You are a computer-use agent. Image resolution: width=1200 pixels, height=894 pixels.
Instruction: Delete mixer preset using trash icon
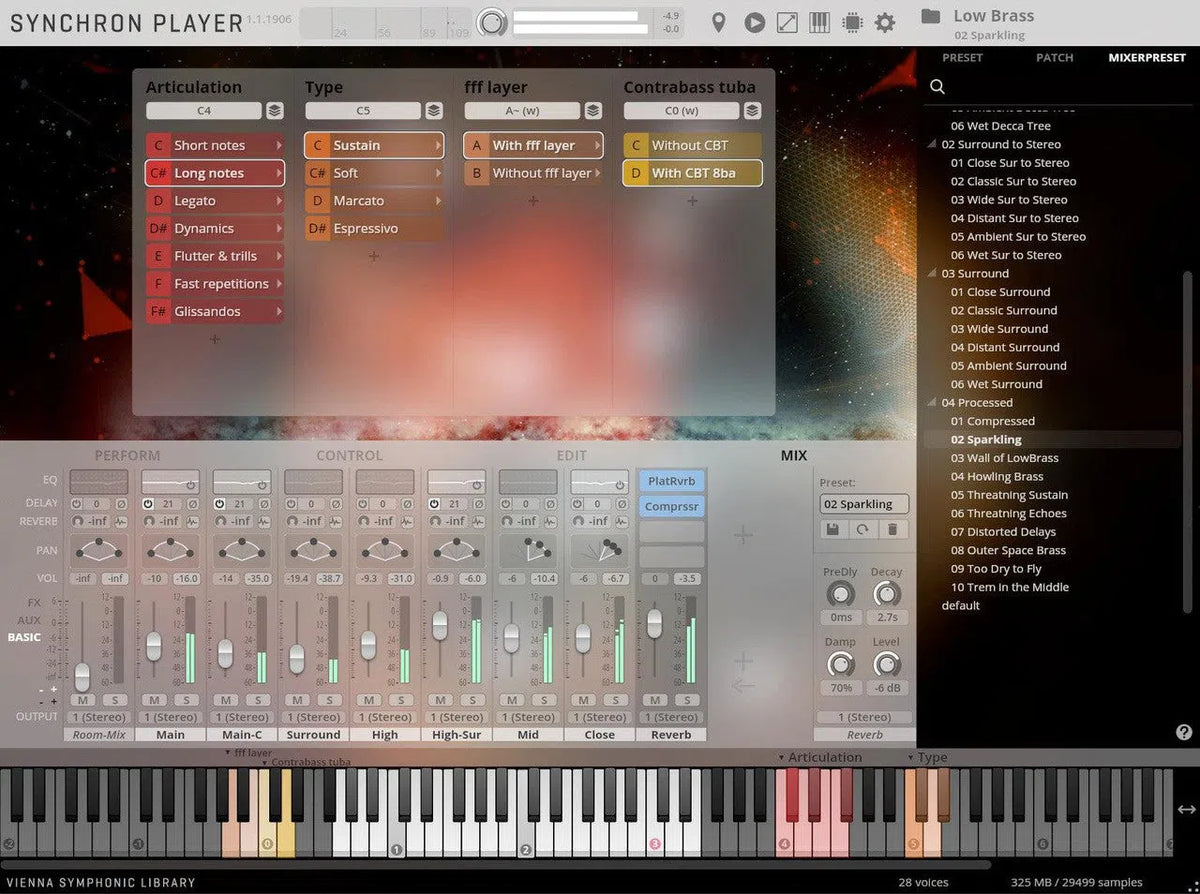click(x=892, y=530)
